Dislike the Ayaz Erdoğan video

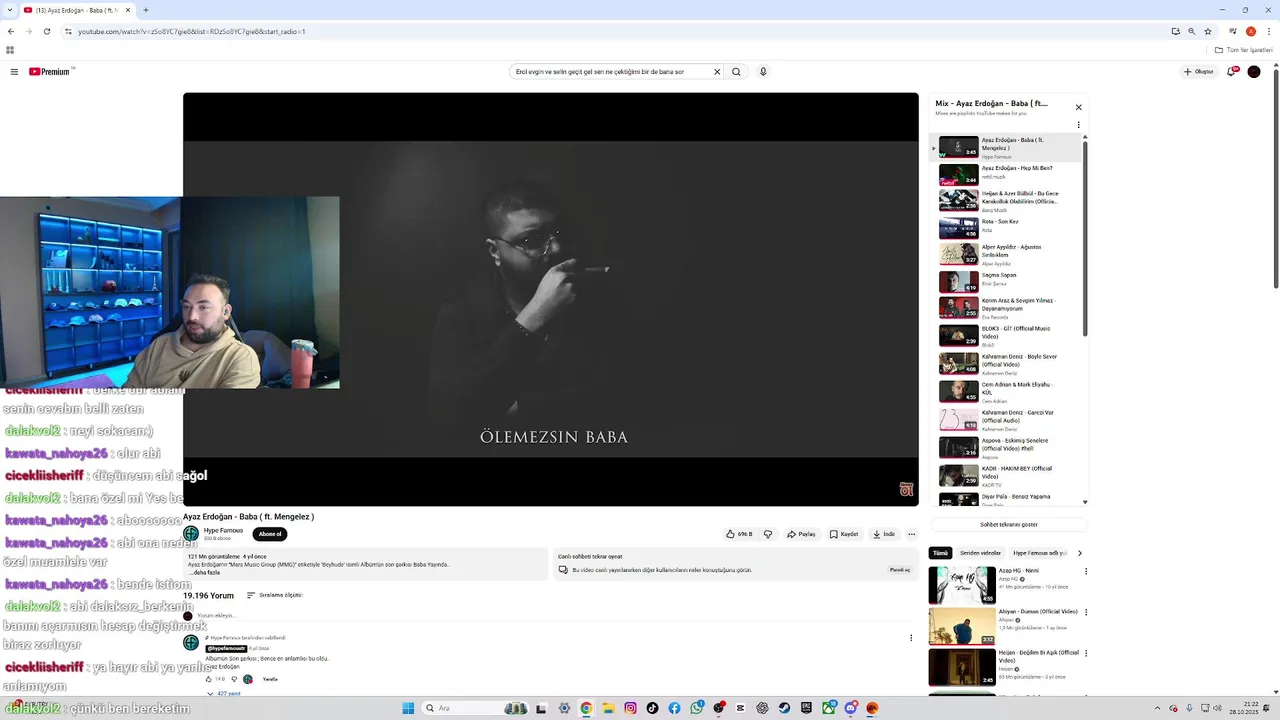pos(768,534)
